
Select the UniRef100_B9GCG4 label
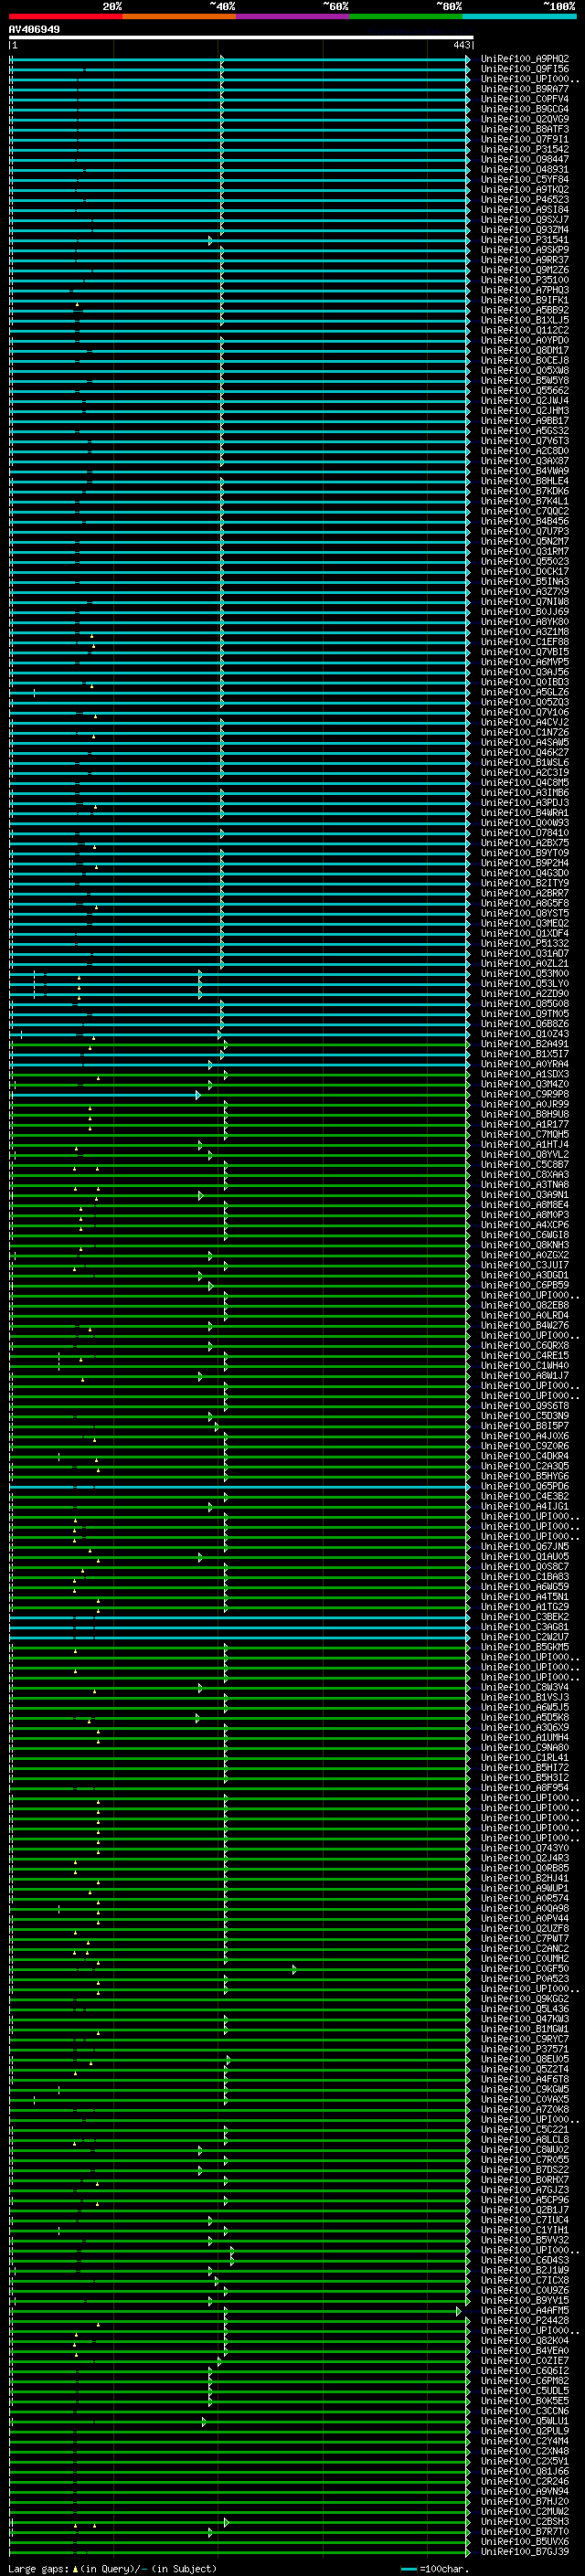pyautogui.click(x=525, y=109)
